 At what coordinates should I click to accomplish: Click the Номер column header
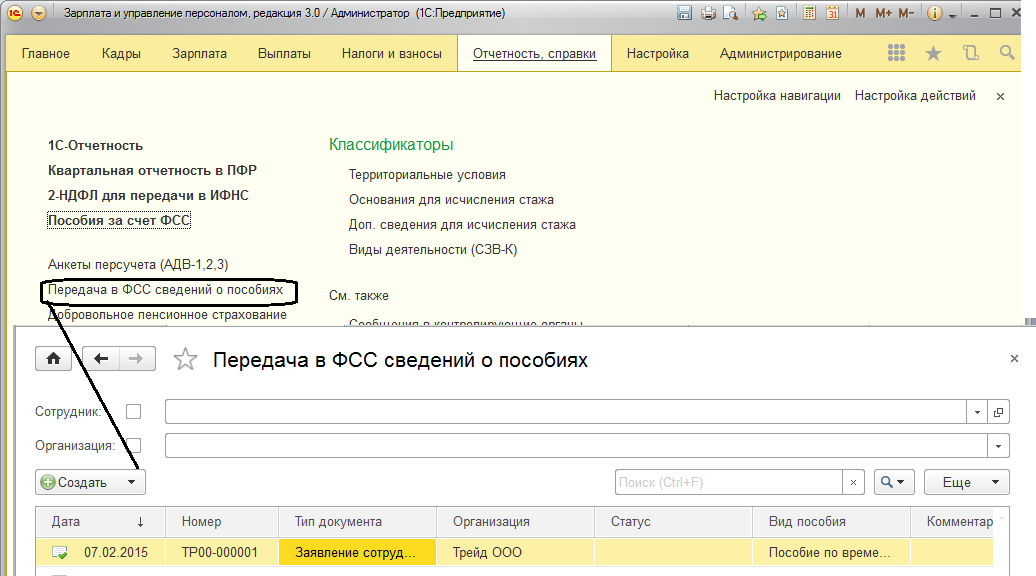[222, 521]
